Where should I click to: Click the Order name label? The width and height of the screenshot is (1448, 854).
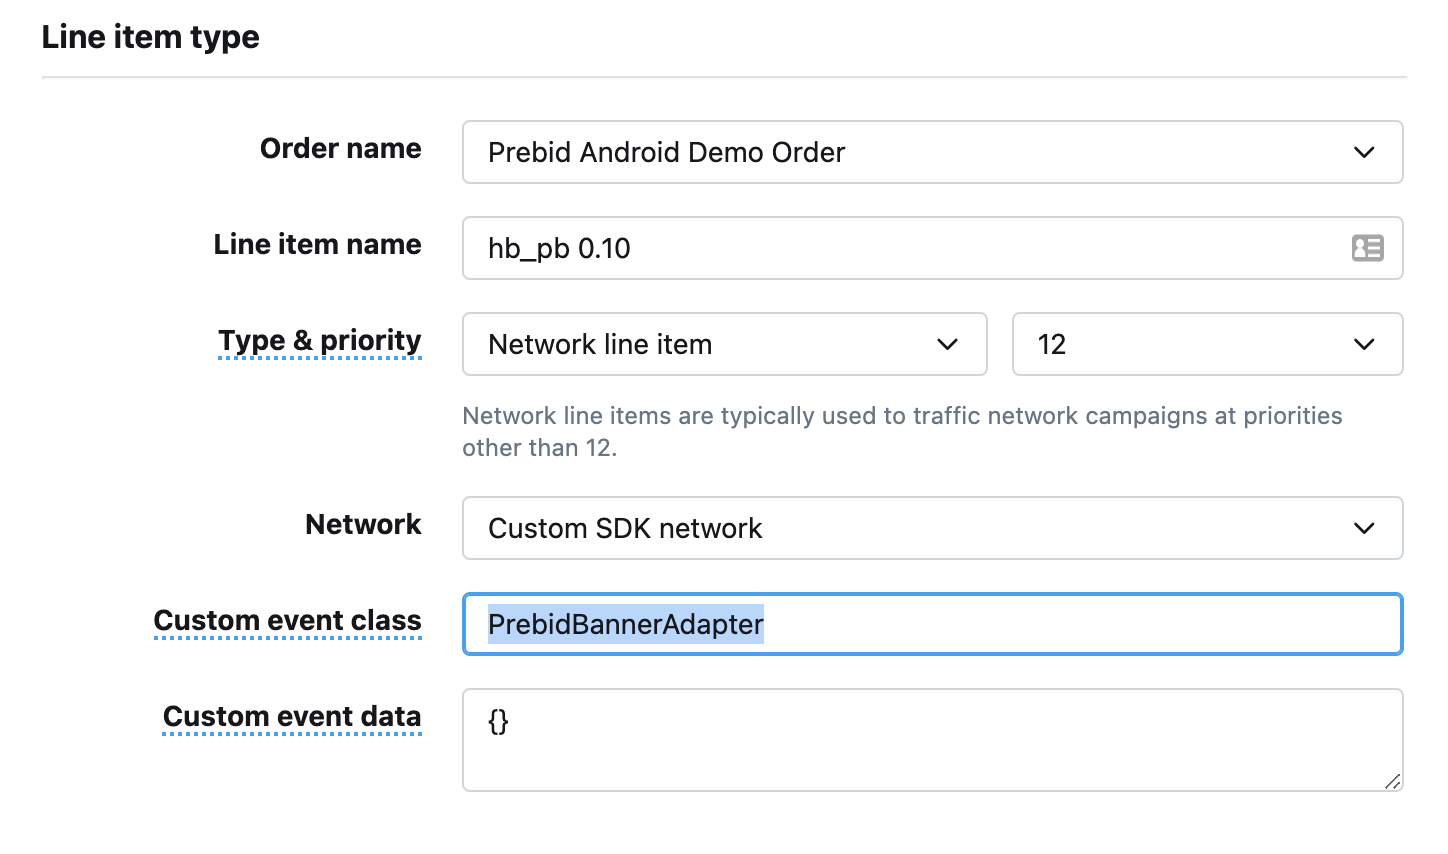pyautogui.click(x=340, y=149)
